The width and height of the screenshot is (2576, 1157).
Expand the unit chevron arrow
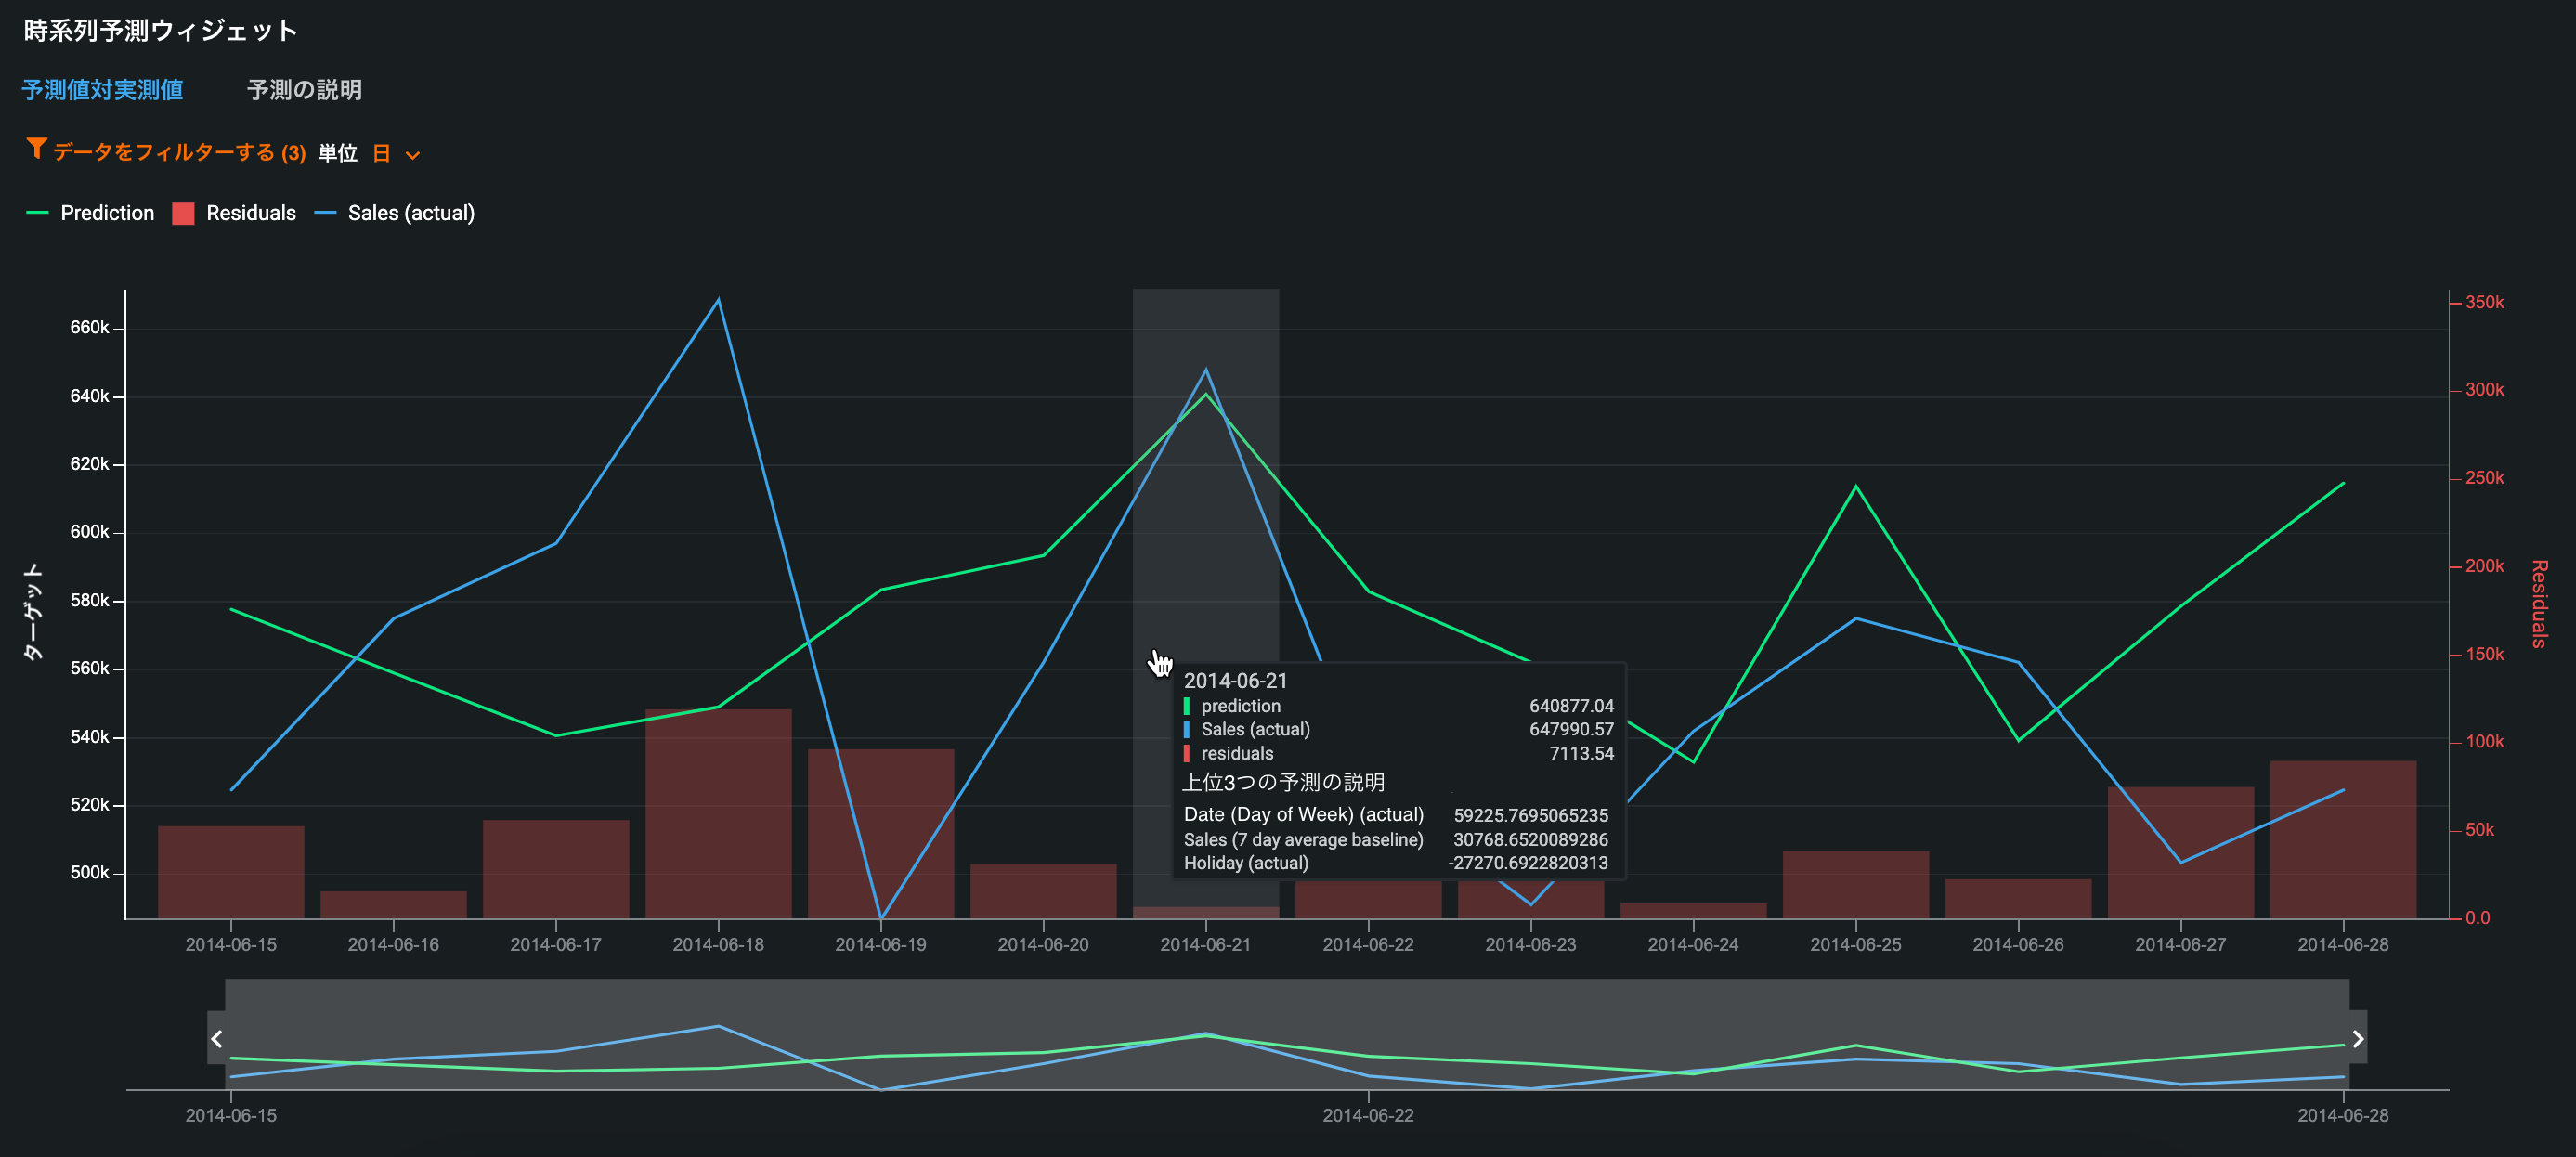[x=413, y=155]
